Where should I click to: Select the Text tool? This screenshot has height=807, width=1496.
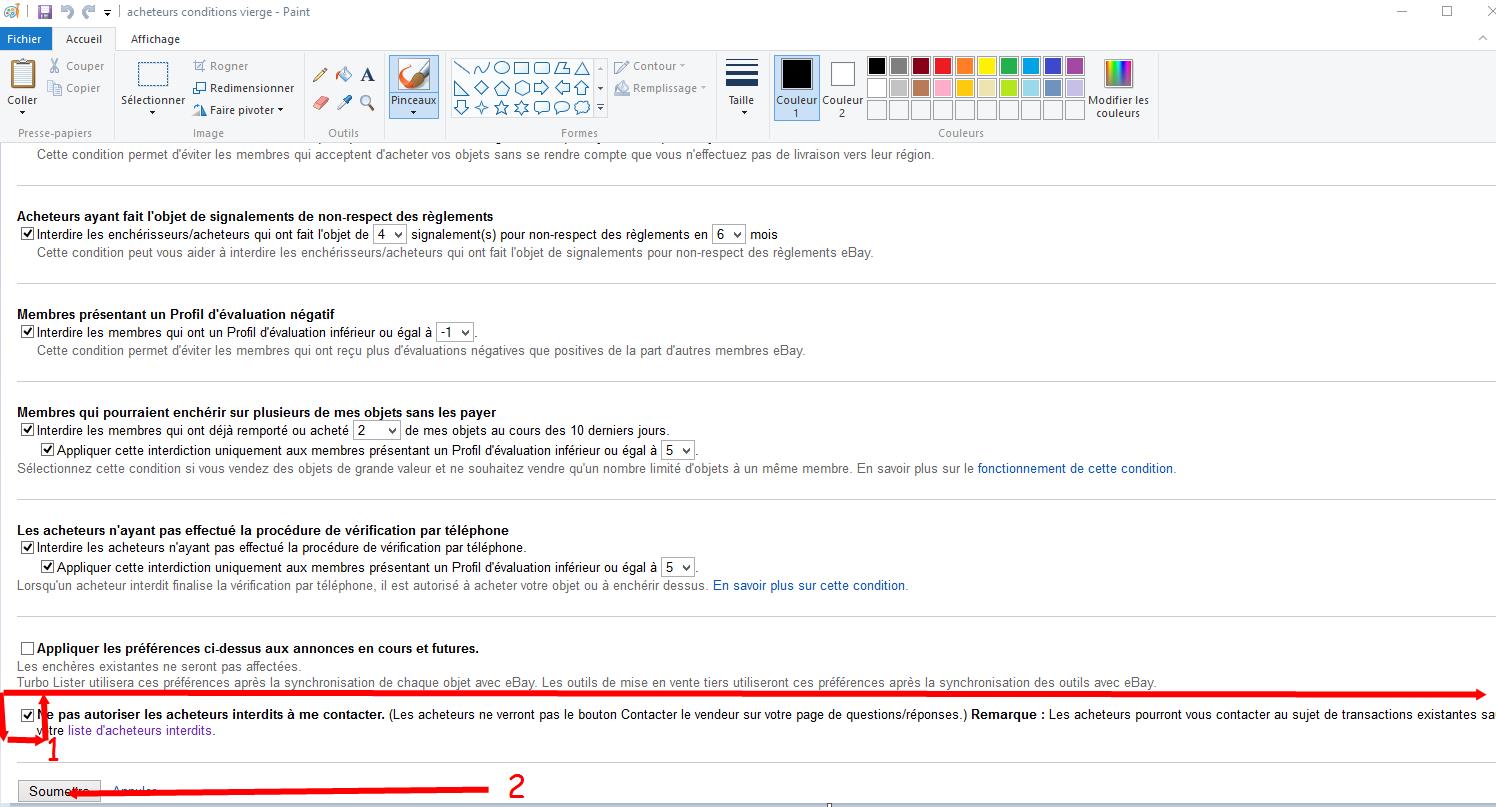[x=367, y=75]
